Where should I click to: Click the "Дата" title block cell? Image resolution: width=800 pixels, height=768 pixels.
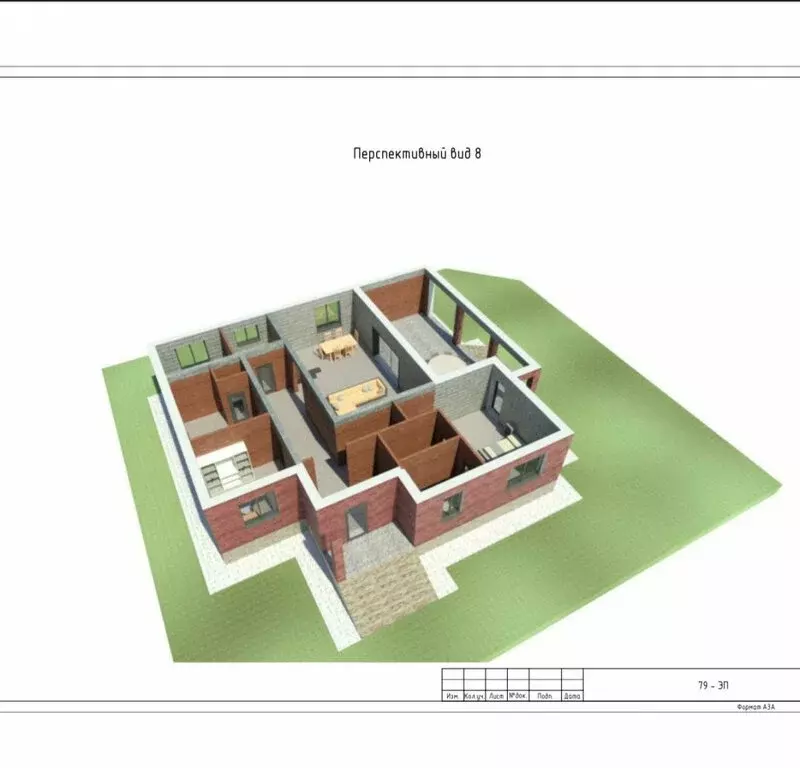click(x=572, y=696)
